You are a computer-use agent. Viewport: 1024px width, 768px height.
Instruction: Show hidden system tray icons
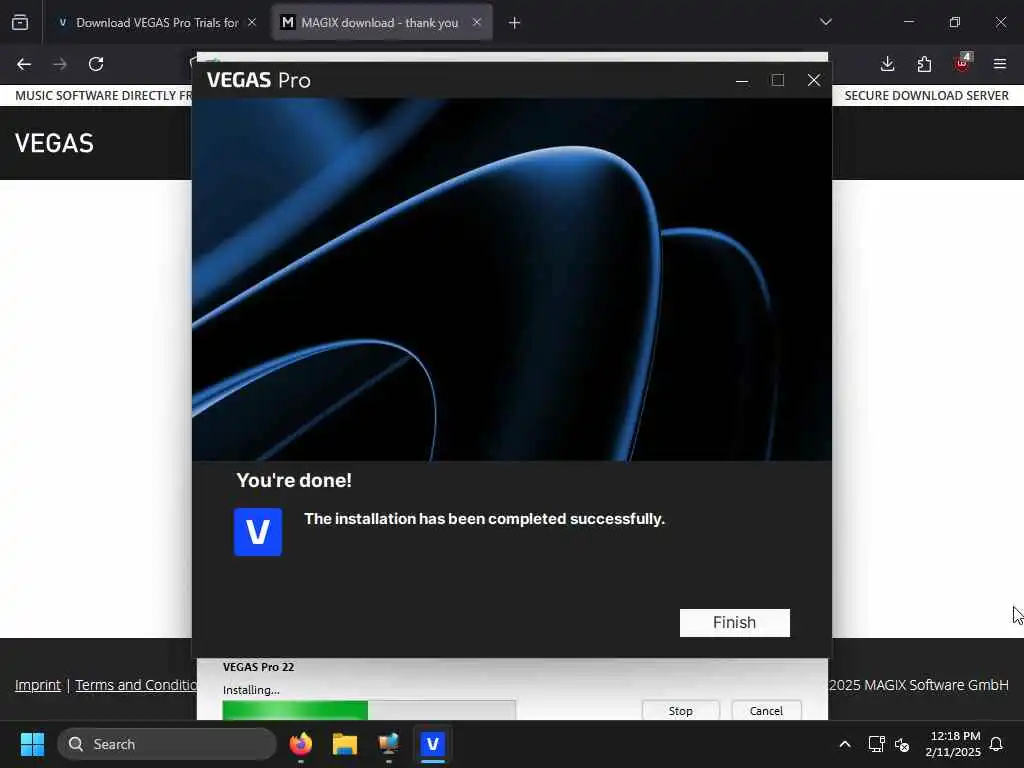(844, 744)
